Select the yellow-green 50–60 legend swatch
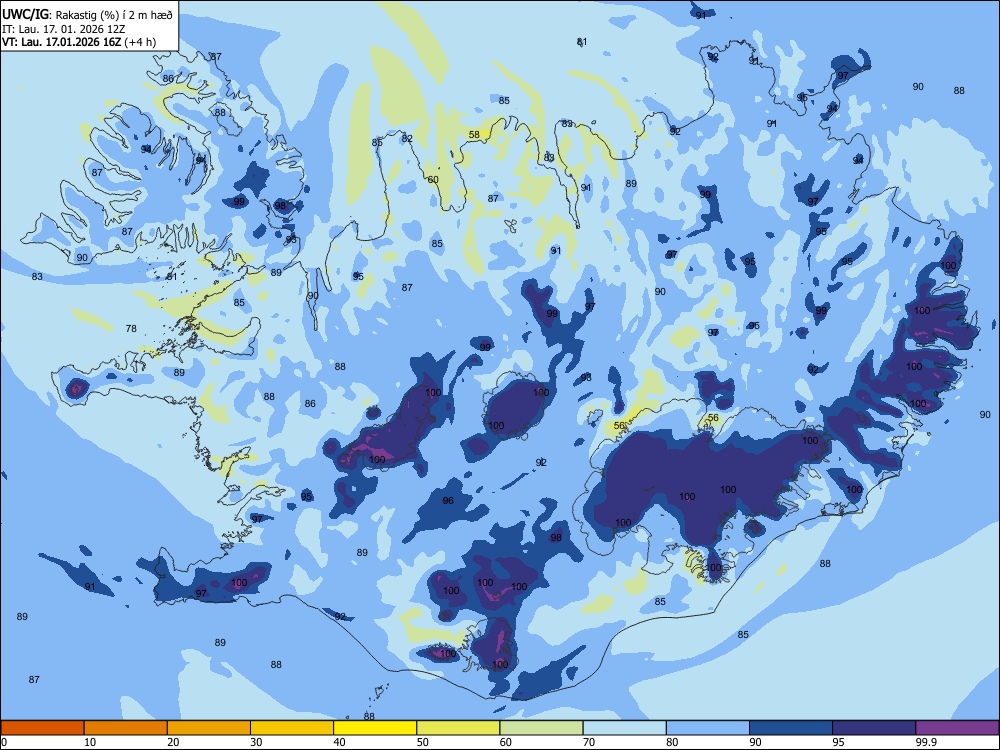The height and width of the screenshot is (750, 1000). (x=458, y=728)
